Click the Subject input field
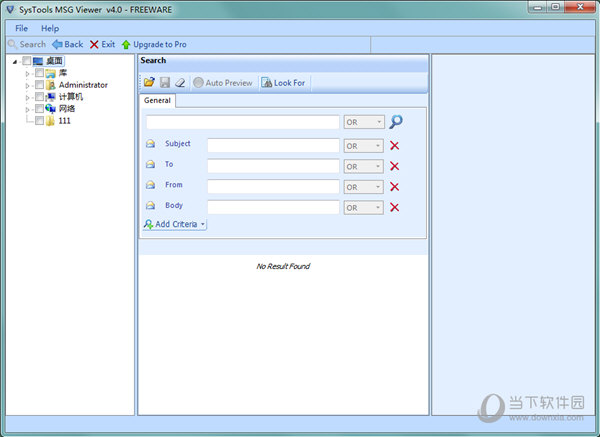Image resolution: width=600 pixels, height=437 pixels. [x=273, y=146]
